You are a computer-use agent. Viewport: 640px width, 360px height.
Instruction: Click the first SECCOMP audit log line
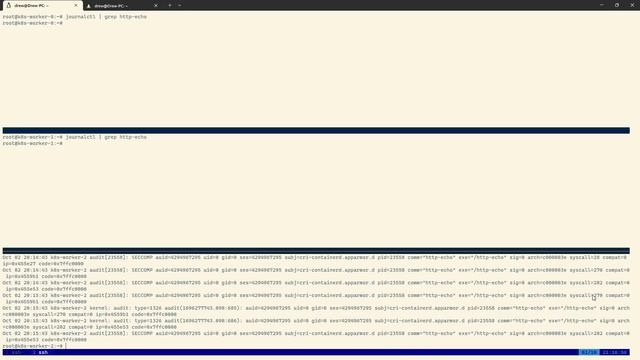coord(315,260)
